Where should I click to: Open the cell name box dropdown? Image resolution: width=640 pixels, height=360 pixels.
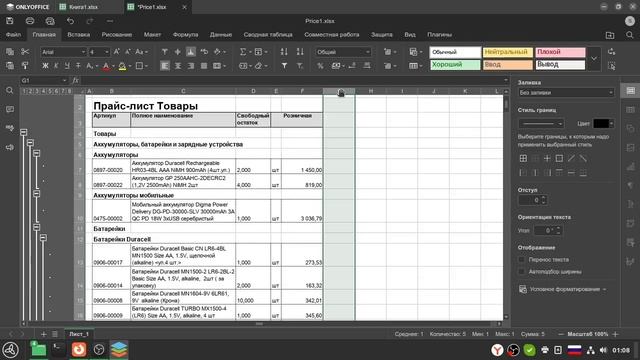pyautogui.click(x=64, y=80)
